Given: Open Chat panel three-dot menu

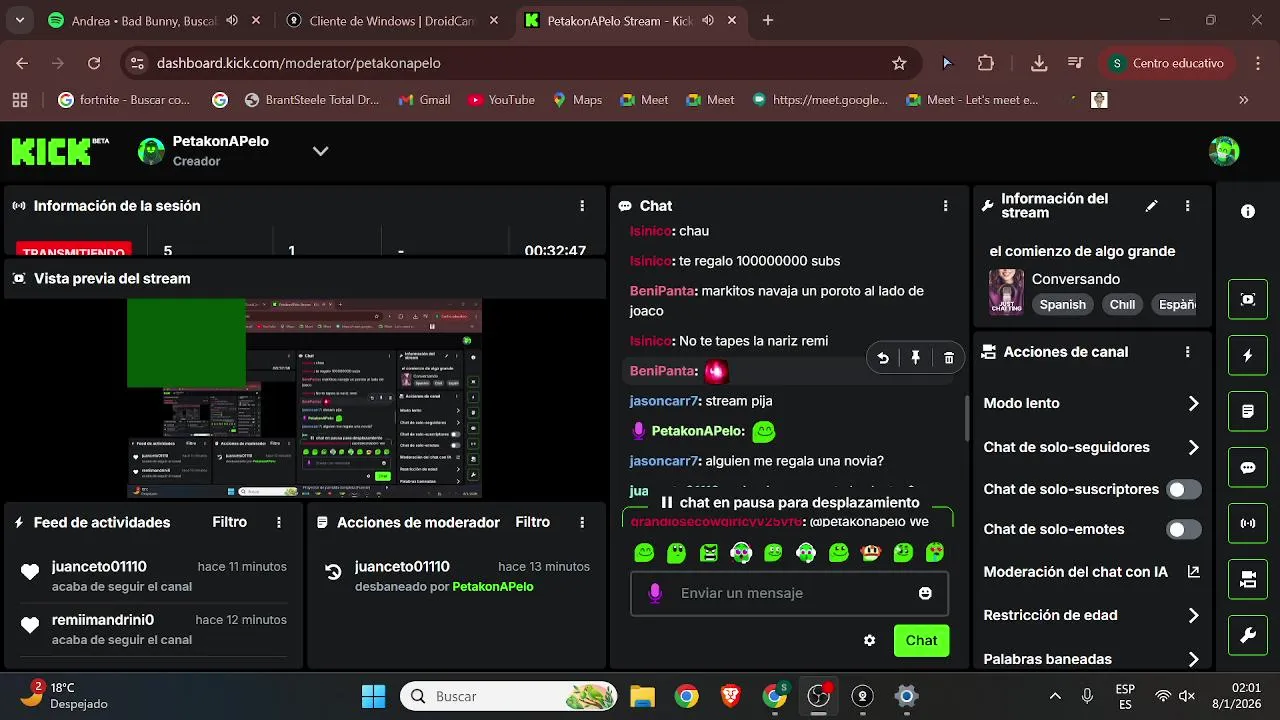Looking at the screenshot, I should click(945, 205).
